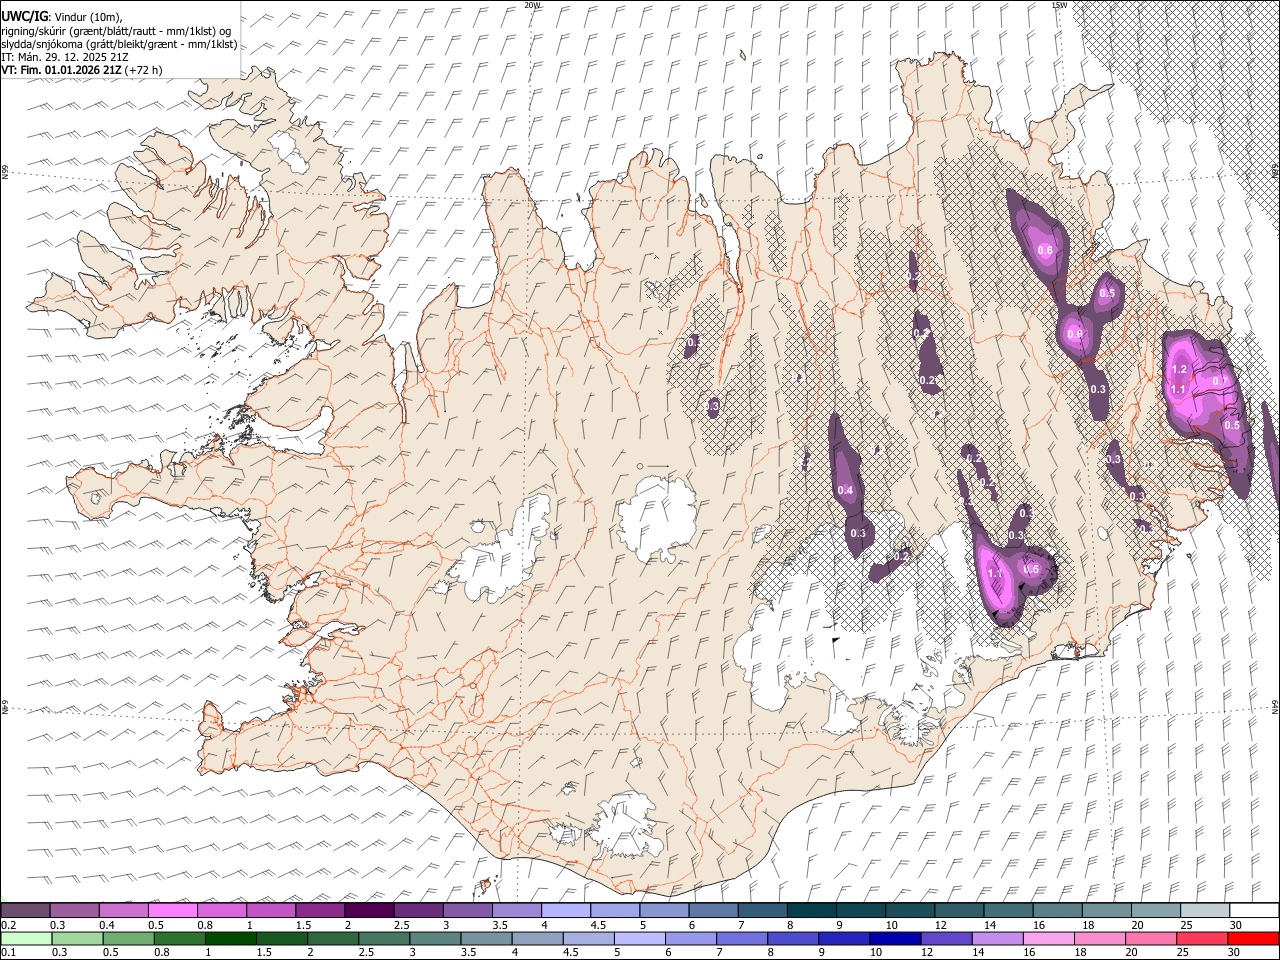Rain legend swatch between 5 and 6
The width and height of the screenshot is (1280, 960).
[640, 938]
